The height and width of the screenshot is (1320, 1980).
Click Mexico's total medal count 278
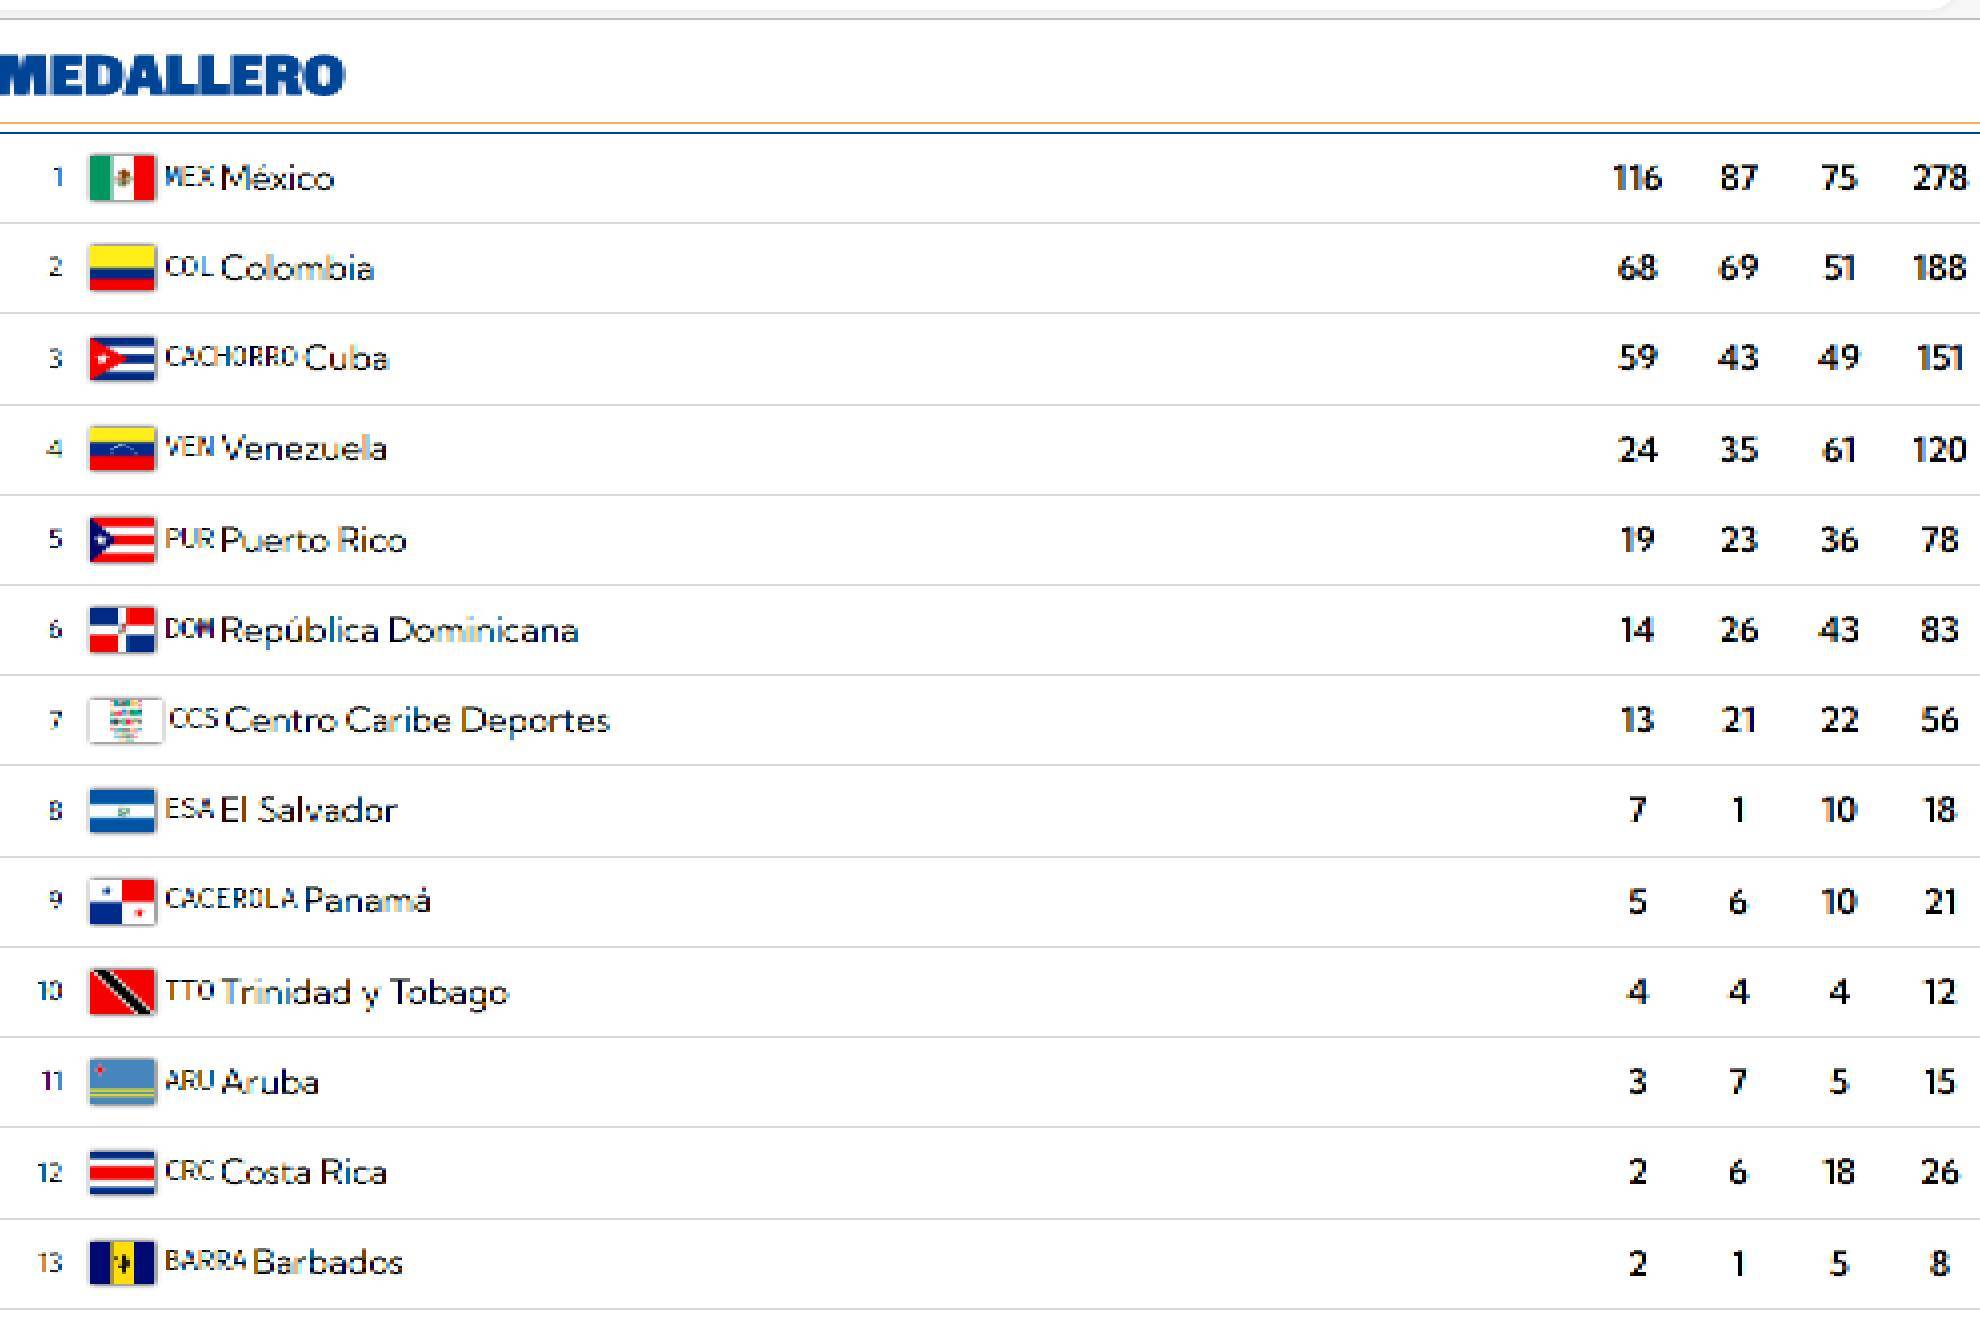[x=1939, y=178]
